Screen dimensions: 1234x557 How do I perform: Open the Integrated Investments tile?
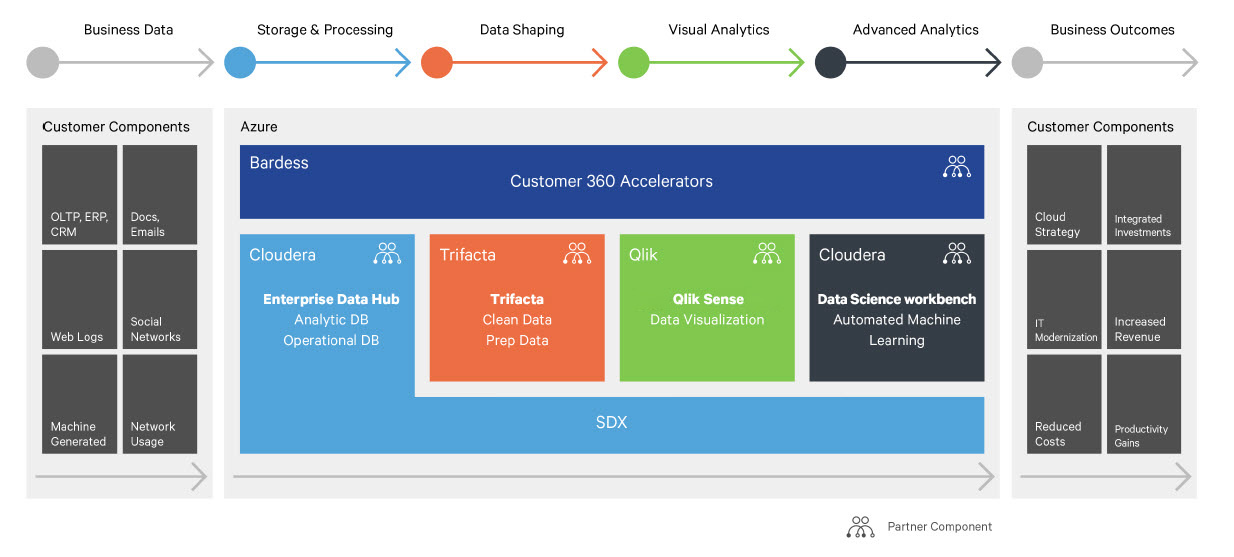click(1144, 195)
